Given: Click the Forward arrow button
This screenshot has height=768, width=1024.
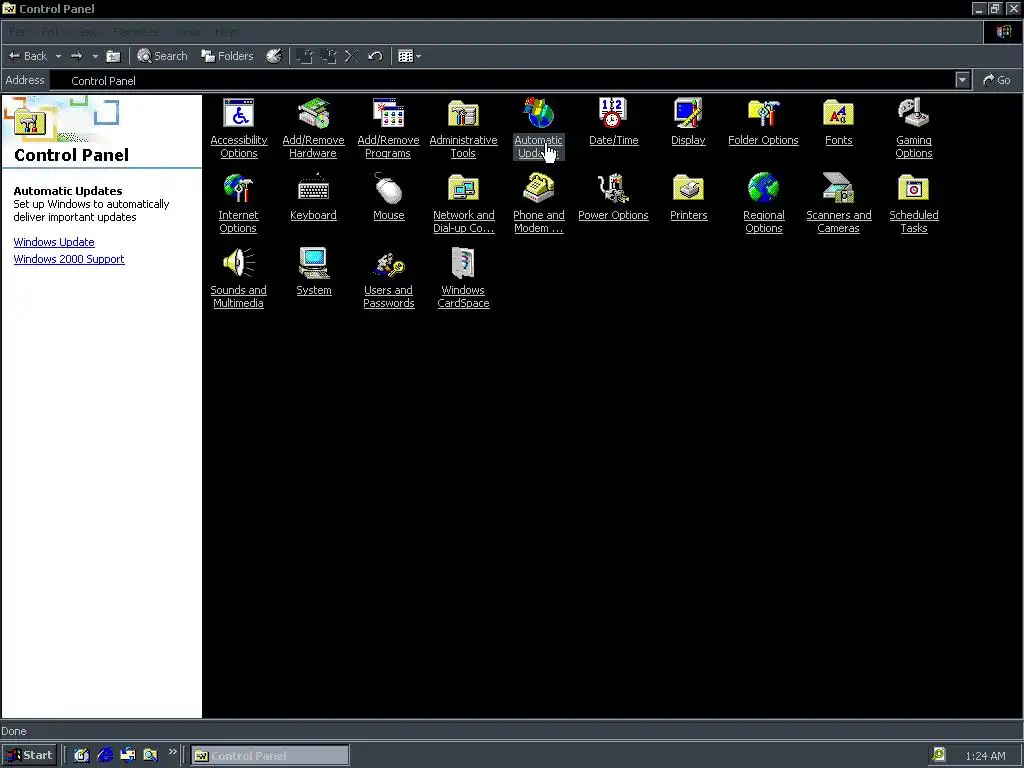Looking at the screenshot, I should point(77,56).
